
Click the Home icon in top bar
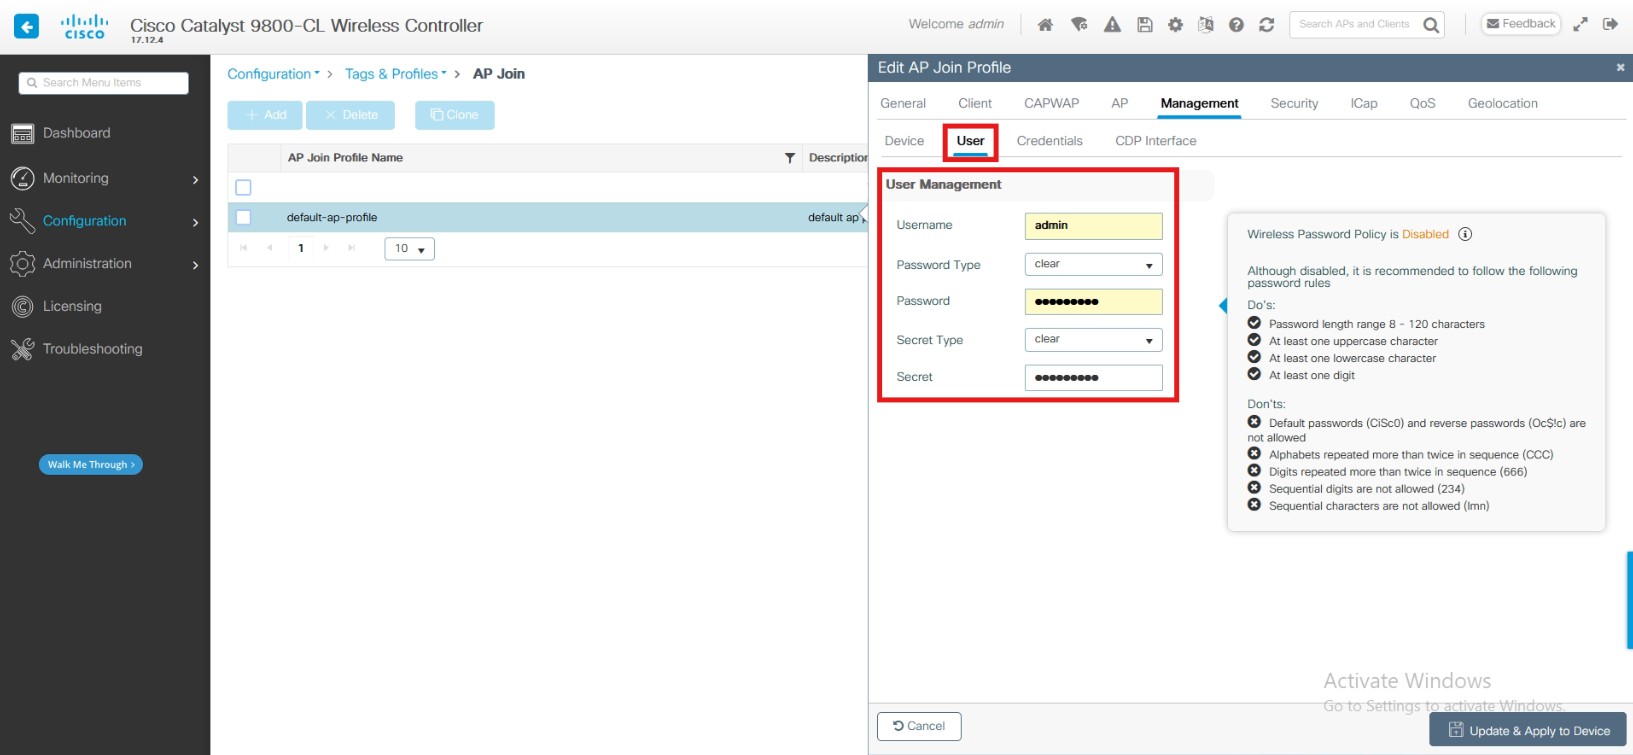[1045, 25]
